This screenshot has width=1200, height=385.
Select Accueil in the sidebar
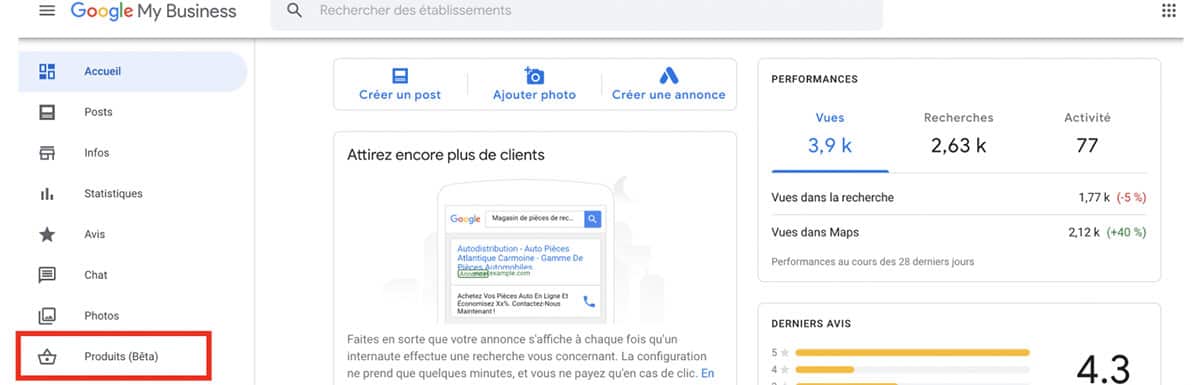132,71
